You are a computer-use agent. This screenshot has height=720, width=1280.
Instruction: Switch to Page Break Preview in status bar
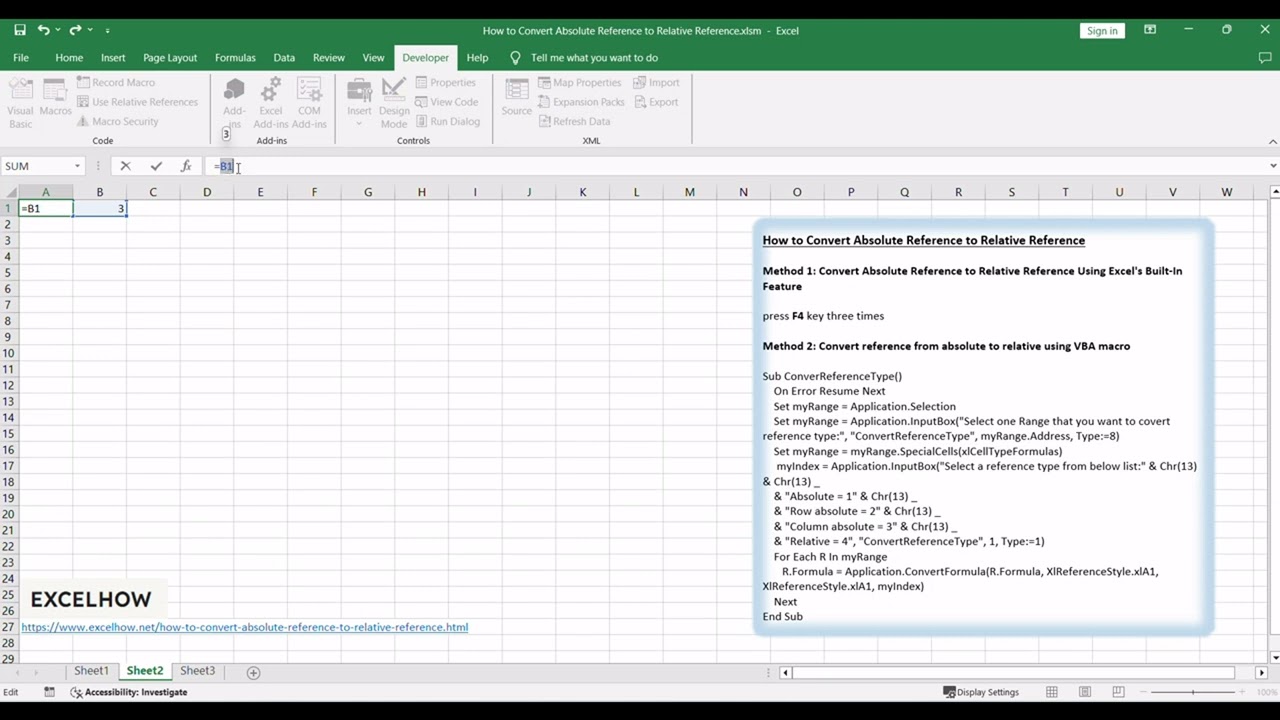tap(1118, 692)
